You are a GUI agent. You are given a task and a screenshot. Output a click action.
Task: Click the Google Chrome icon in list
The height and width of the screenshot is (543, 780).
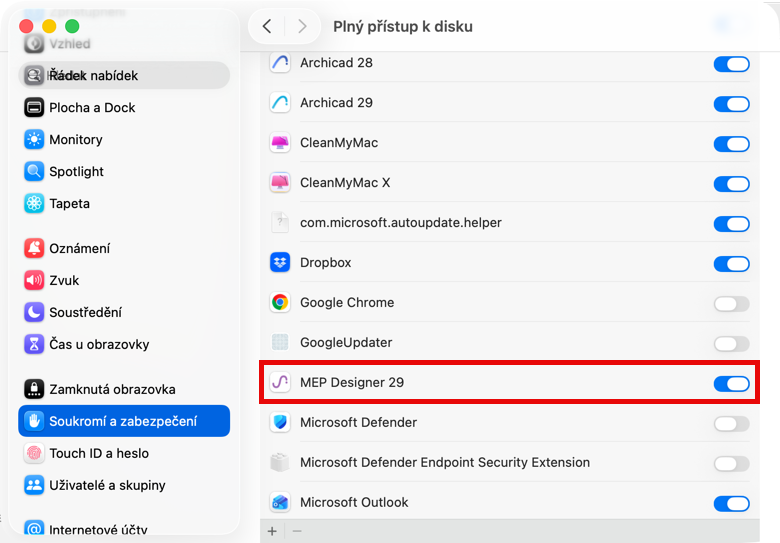[x=280, y=303]
